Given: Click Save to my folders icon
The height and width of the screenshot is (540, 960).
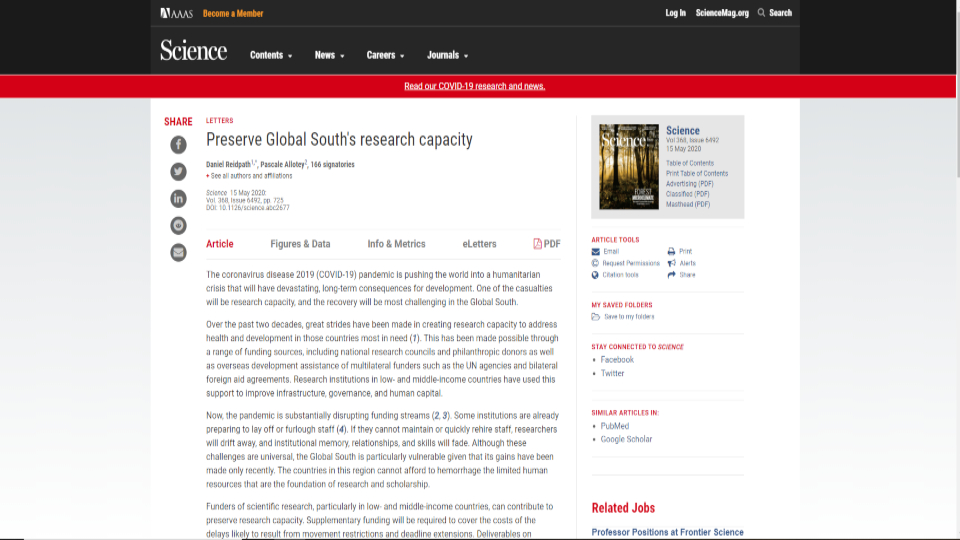Looking at the screenshot, I should click(x=596, y=317).
